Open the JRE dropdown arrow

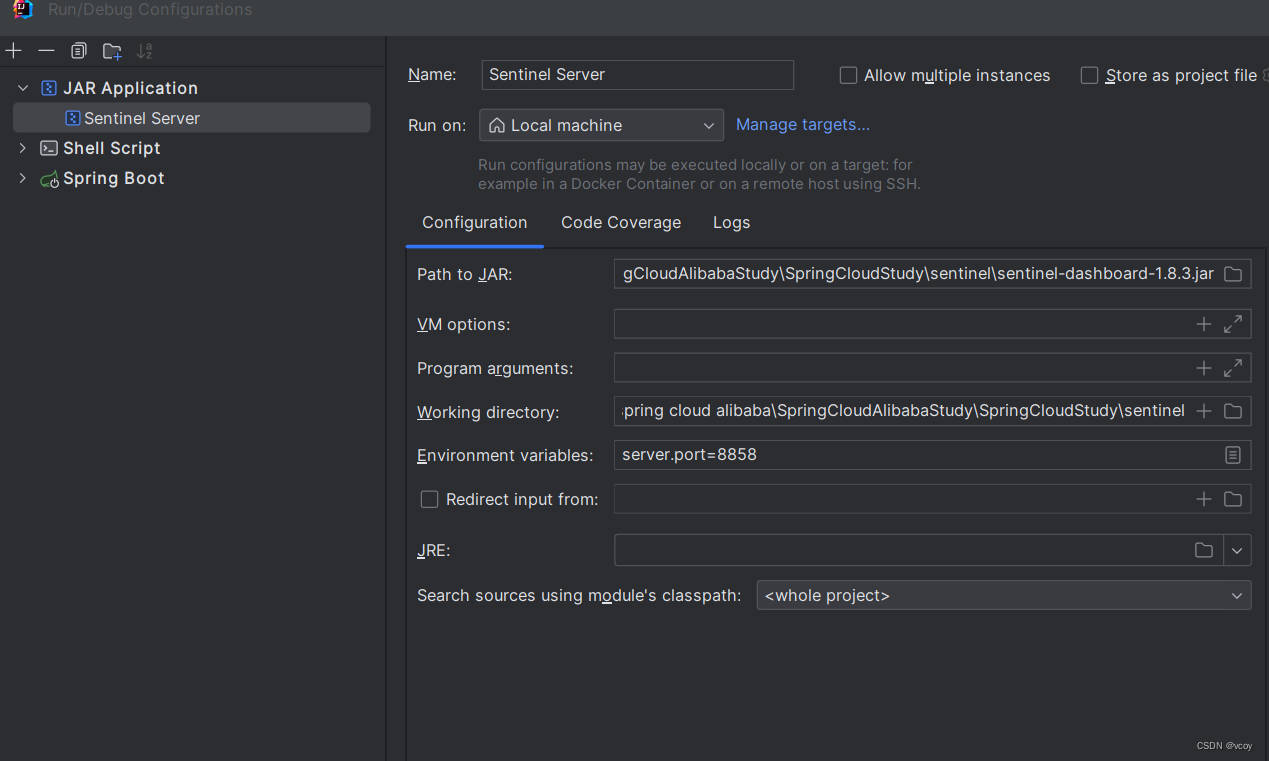(x=1237, y=550)
